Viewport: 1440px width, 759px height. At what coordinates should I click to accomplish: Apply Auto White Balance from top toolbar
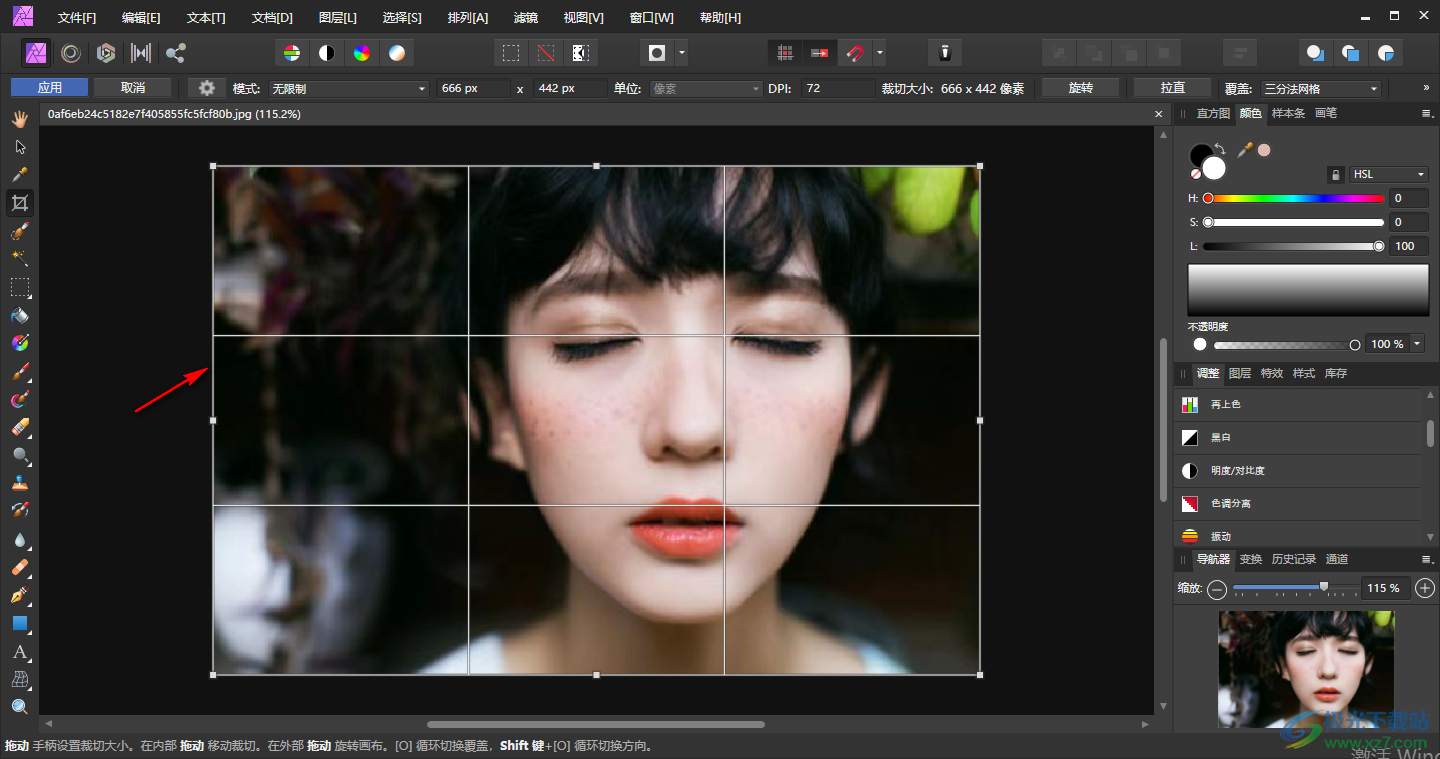pyautogui.click(x=397, y=53)
